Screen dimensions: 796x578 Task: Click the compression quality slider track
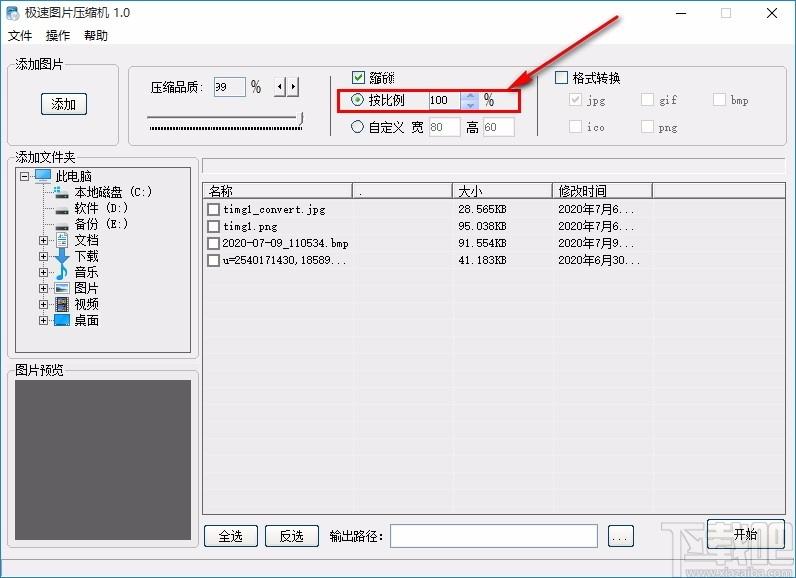tap(225, 118)
